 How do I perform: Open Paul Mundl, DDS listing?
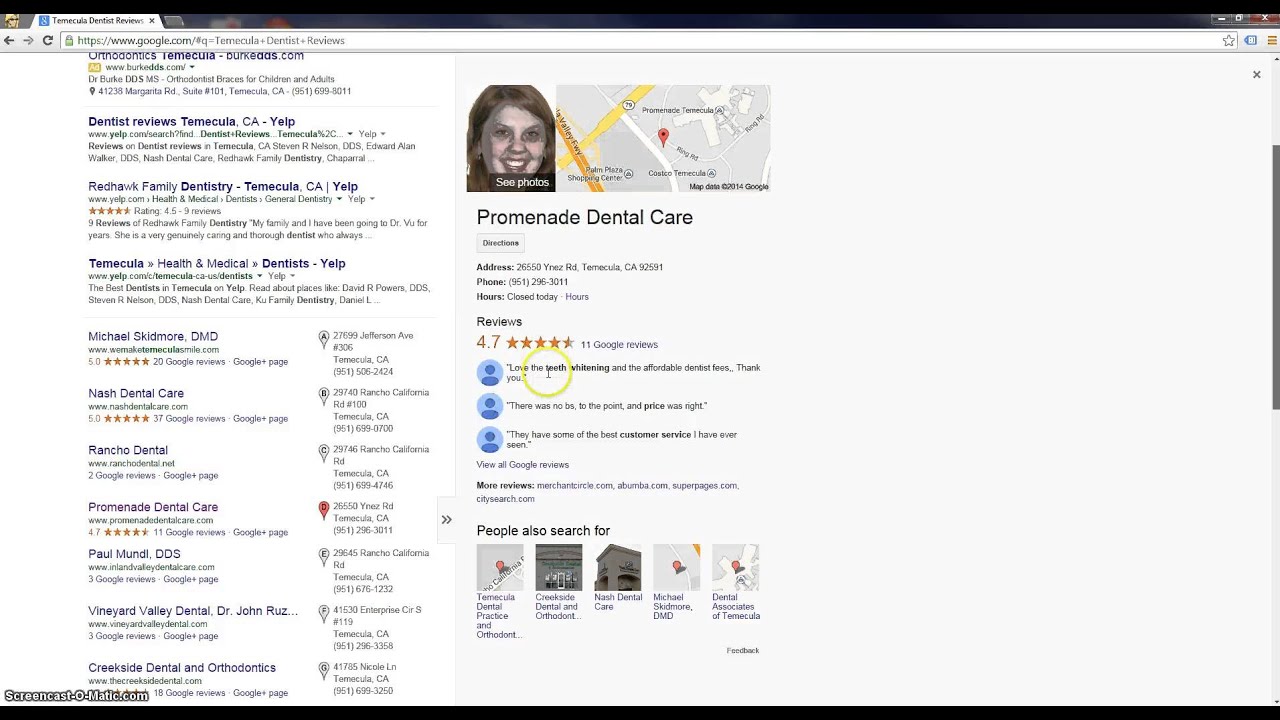[x=134, y=555]
